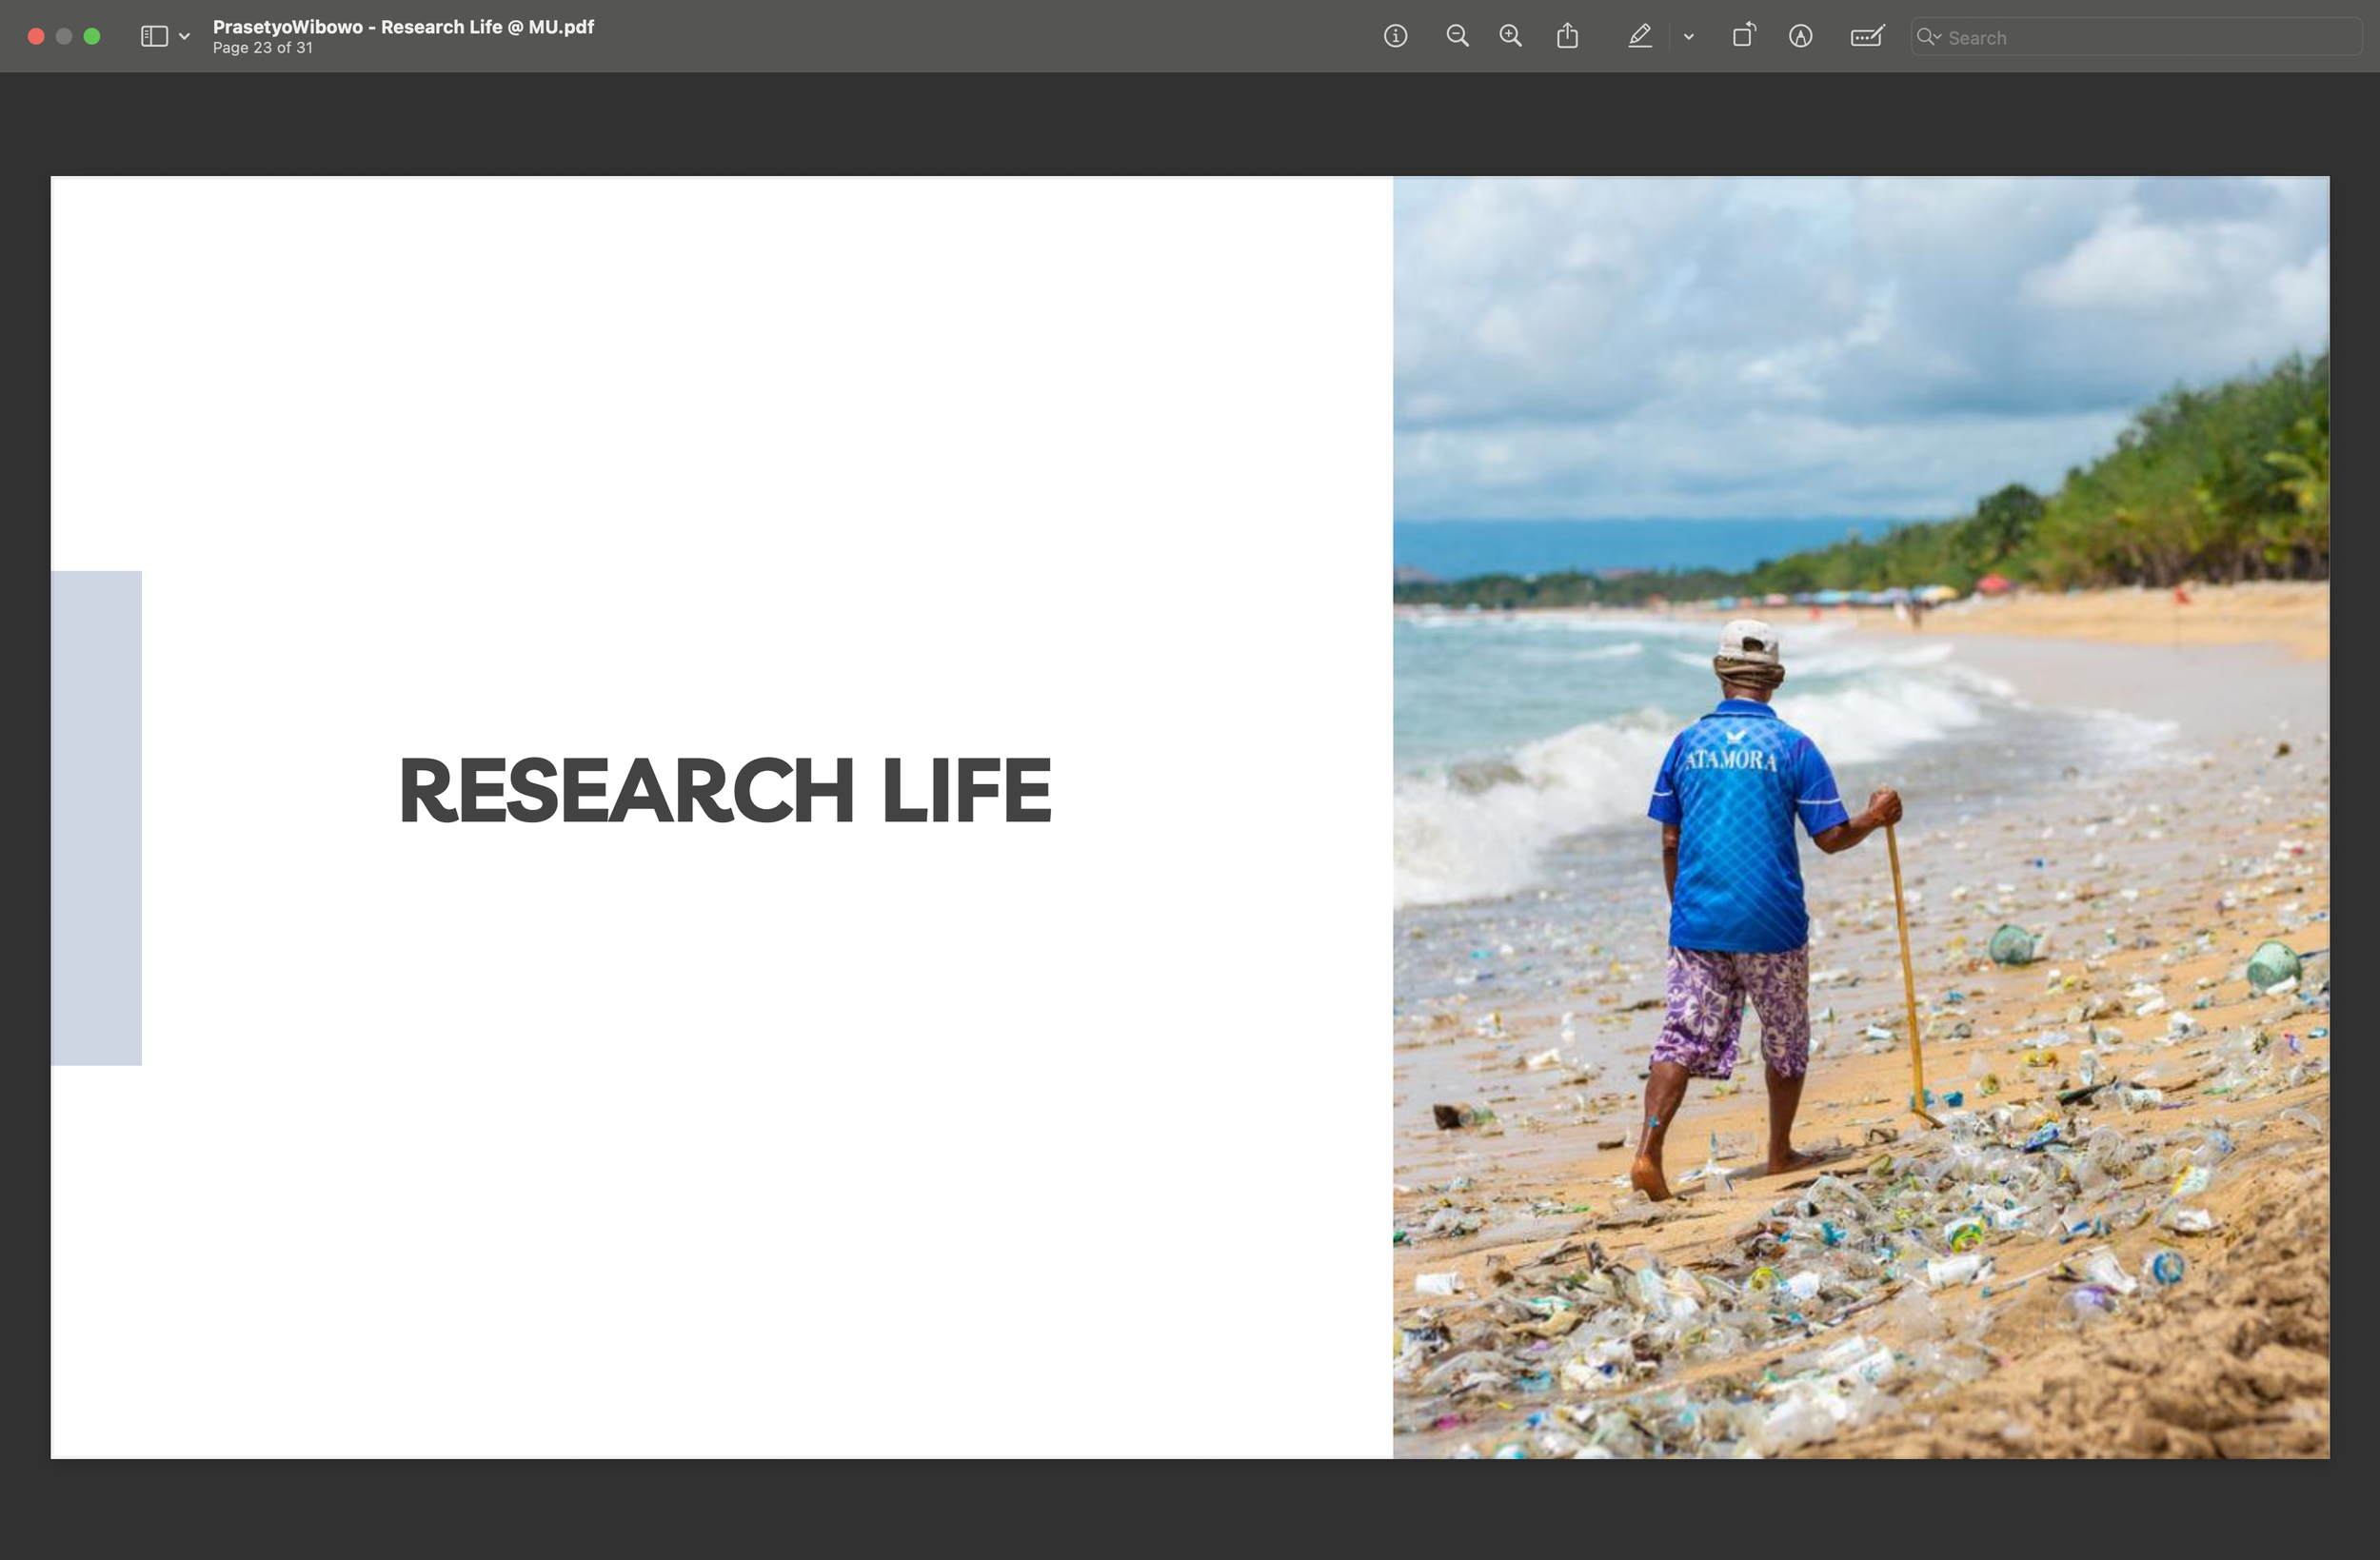Zoom out of the PDF page
This screenshot has width=2380, height=1560.
click(x=1457, y=37)
